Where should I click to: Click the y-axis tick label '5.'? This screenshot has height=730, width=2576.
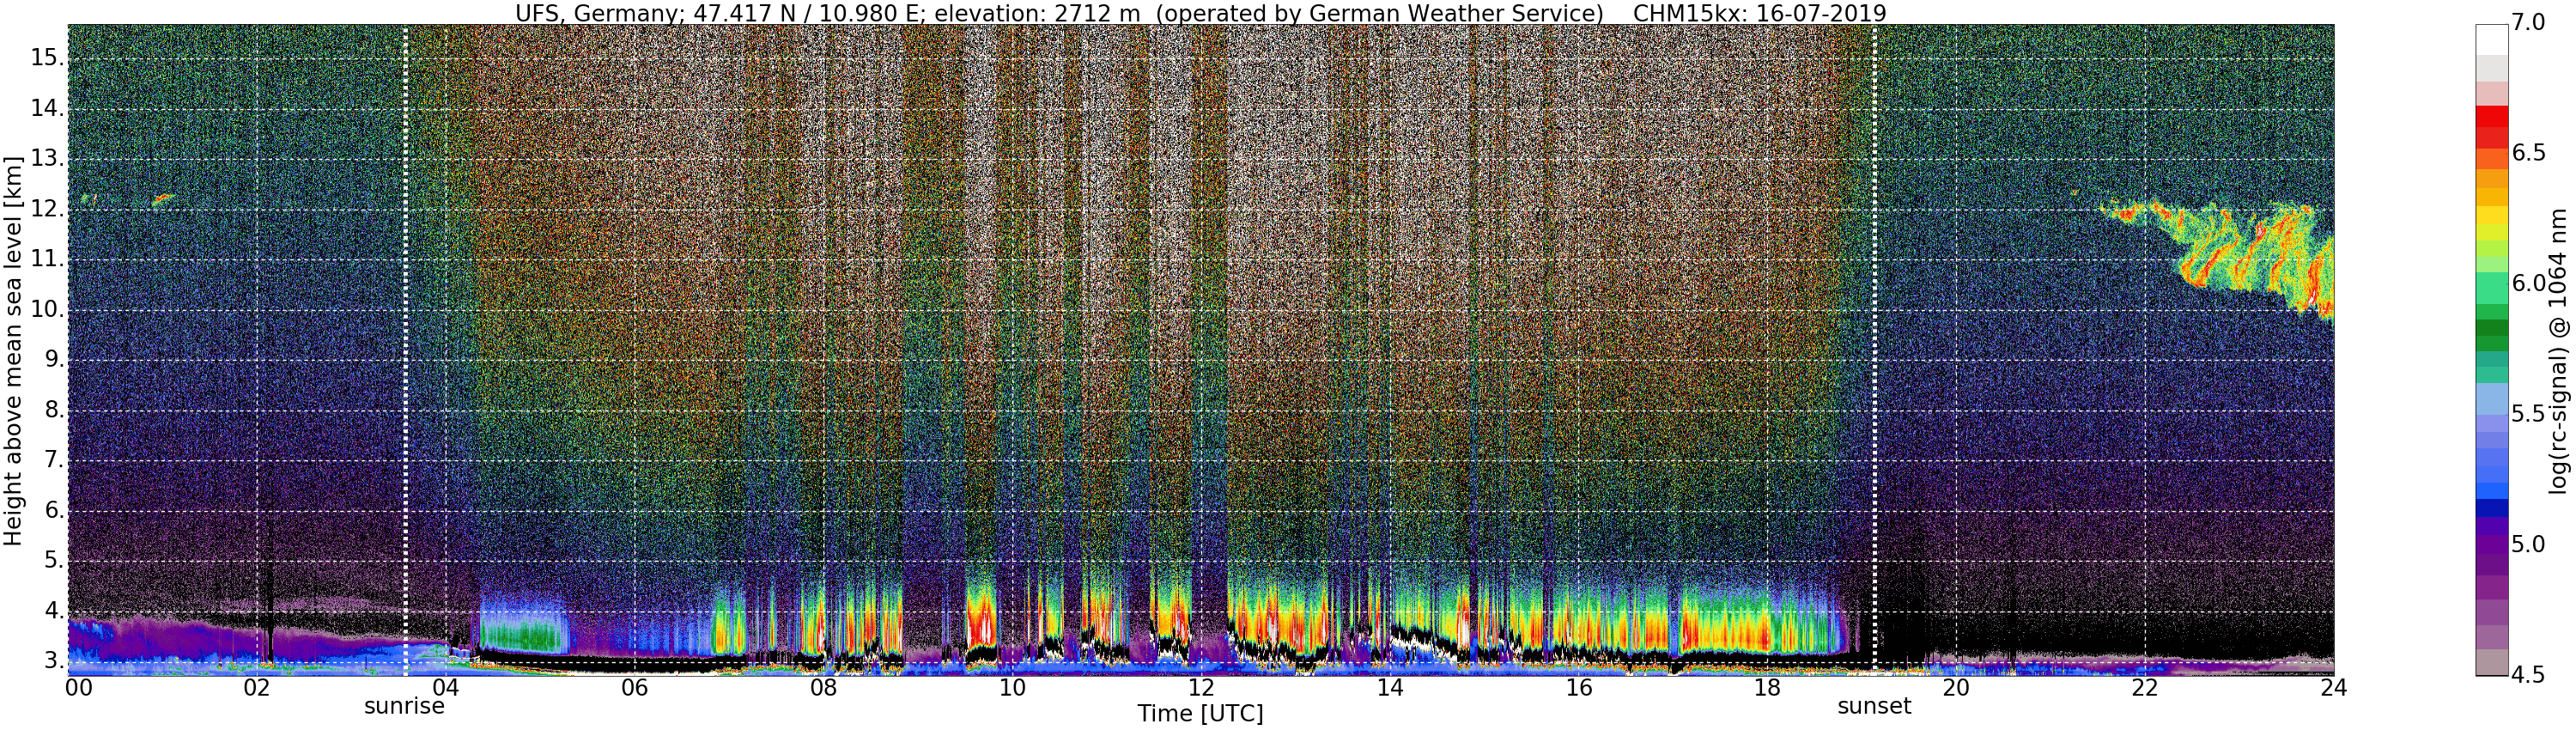coord(54,561)
